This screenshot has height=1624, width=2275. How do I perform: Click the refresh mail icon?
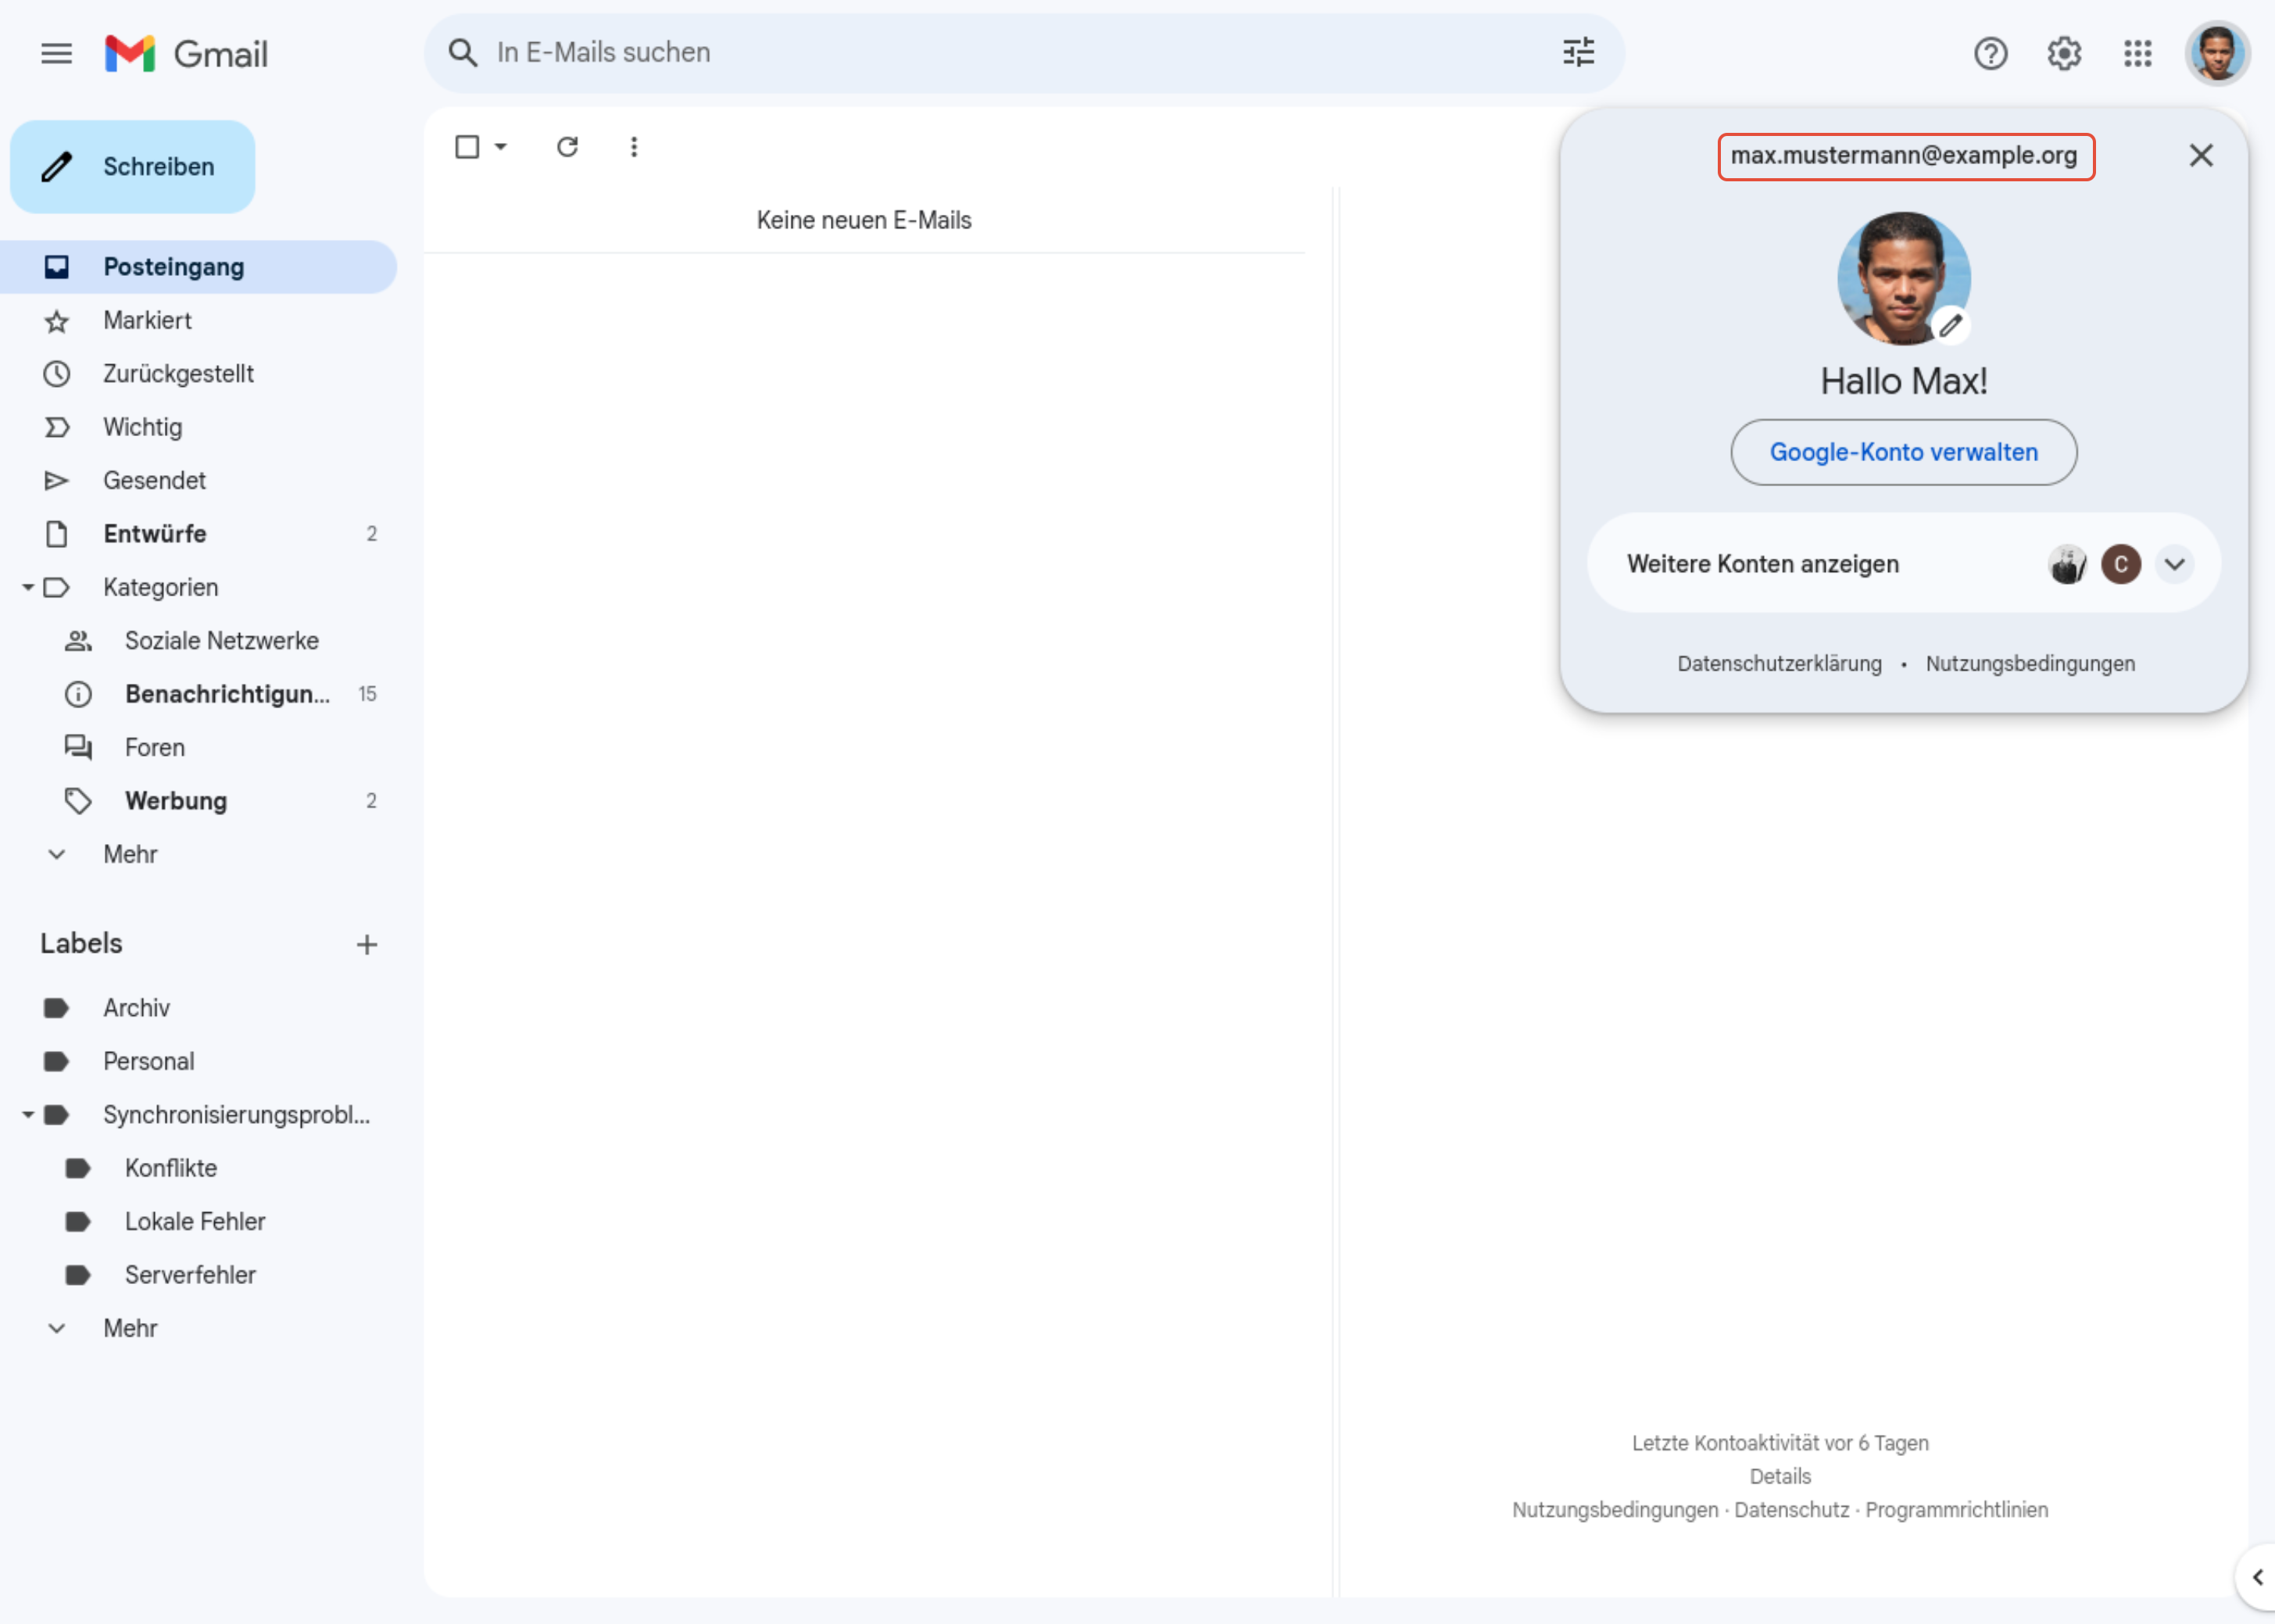click(x=567, y=147)
